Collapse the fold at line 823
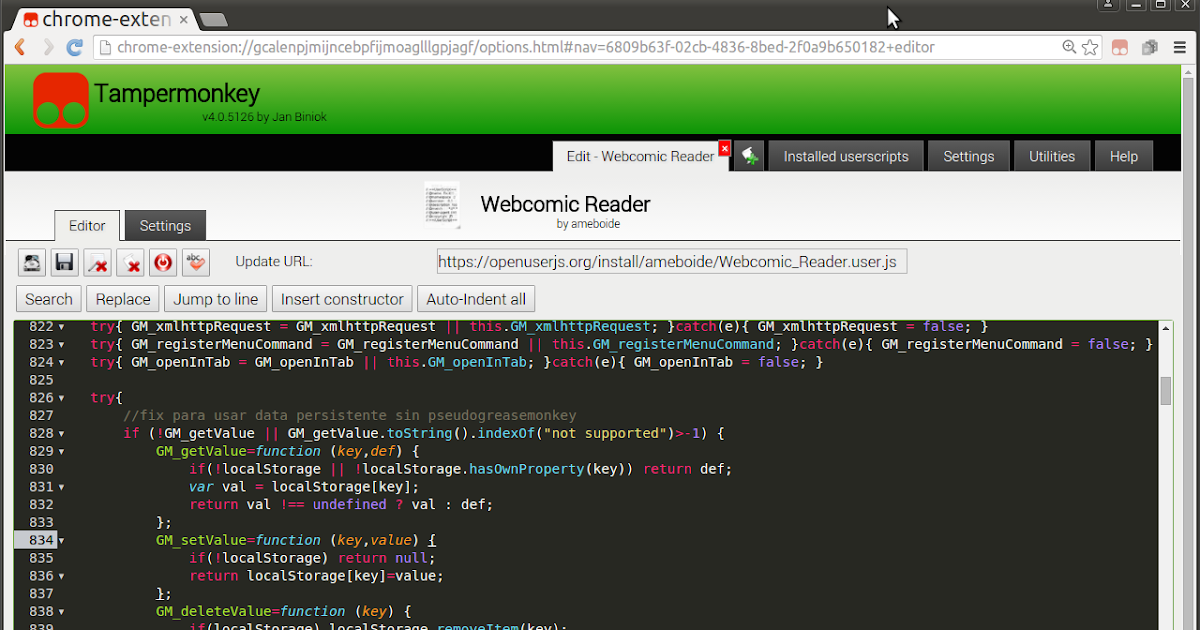 coord(61,345)
